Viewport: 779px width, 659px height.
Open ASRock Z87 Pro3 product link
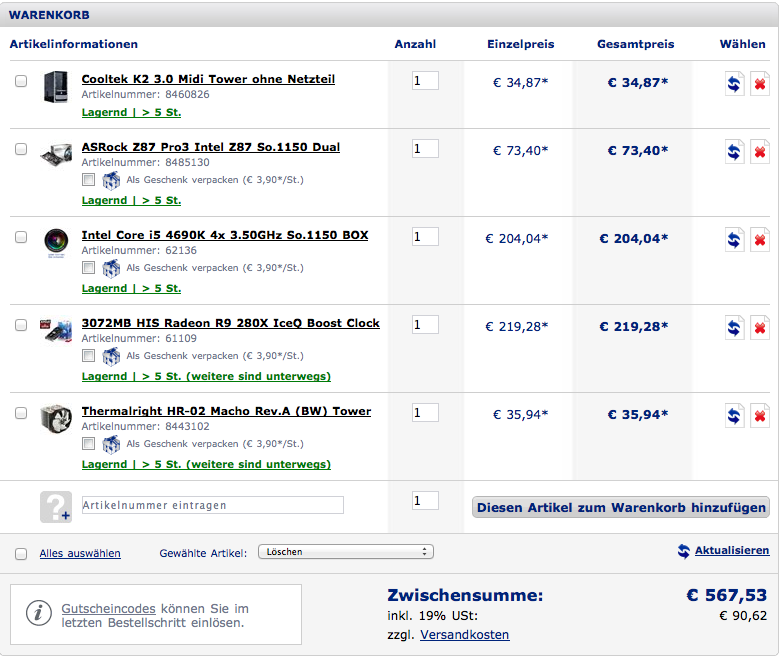(211, 147)
